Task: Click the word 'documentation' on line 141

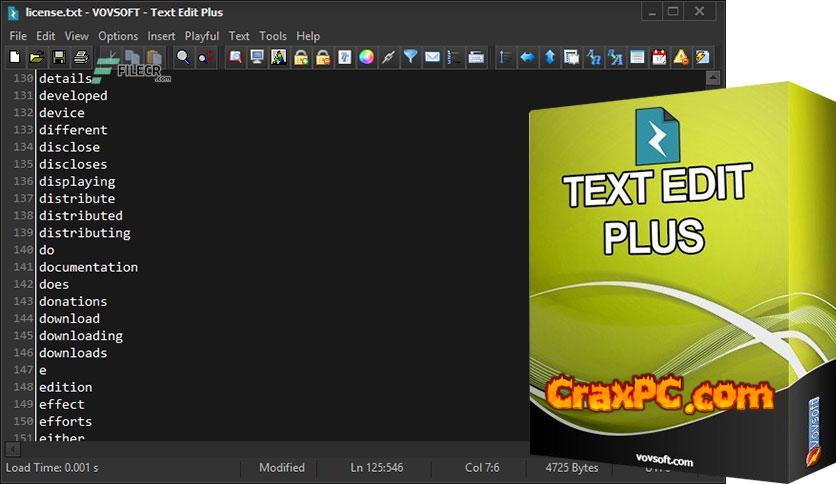Action: coord(88,267)
